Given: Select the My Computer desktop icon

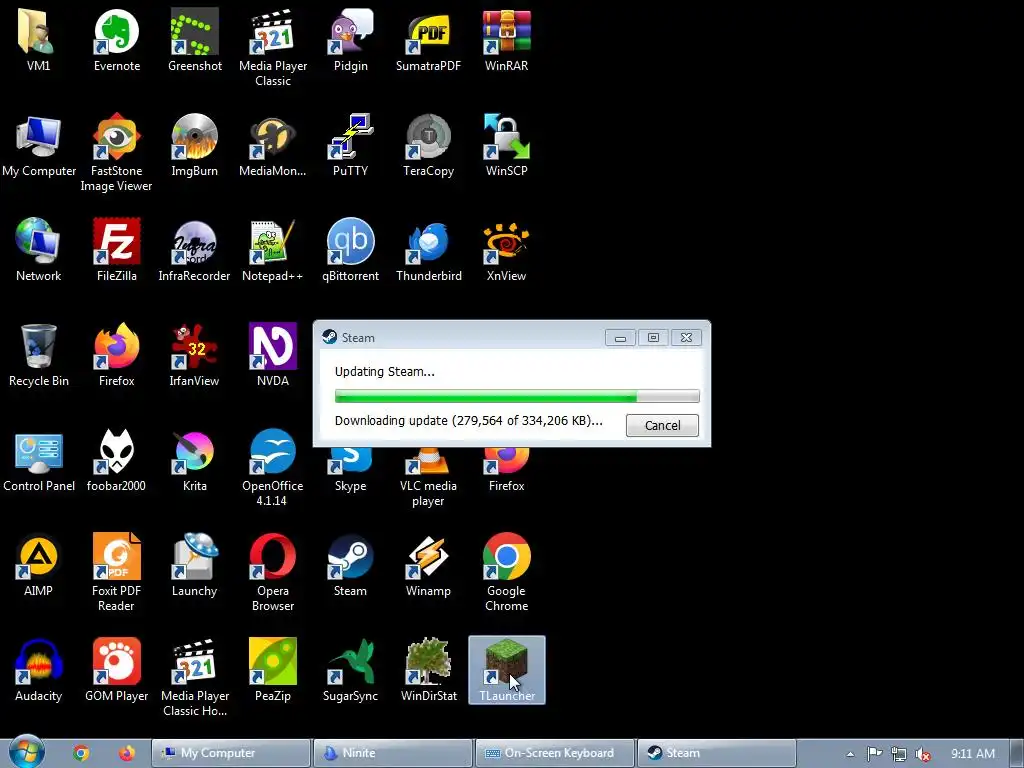Looking at the screenshot, I should click(39, 146).
